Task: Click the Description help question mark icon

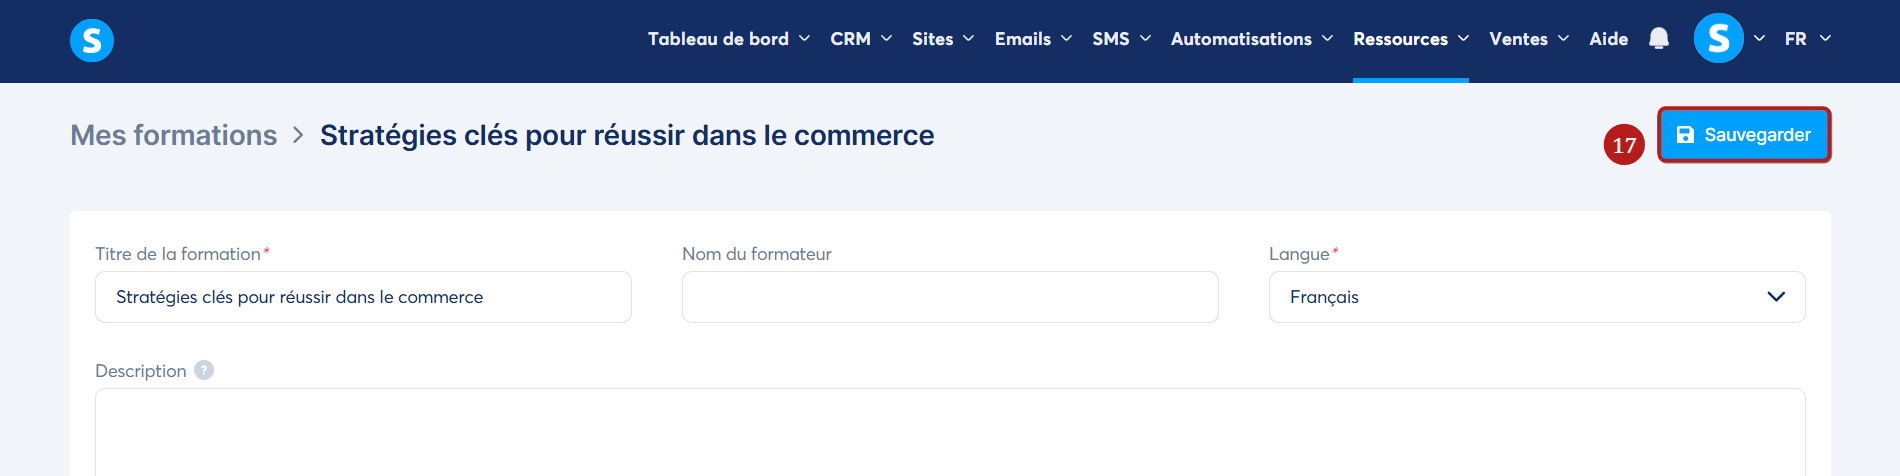Action: [204, 370]
